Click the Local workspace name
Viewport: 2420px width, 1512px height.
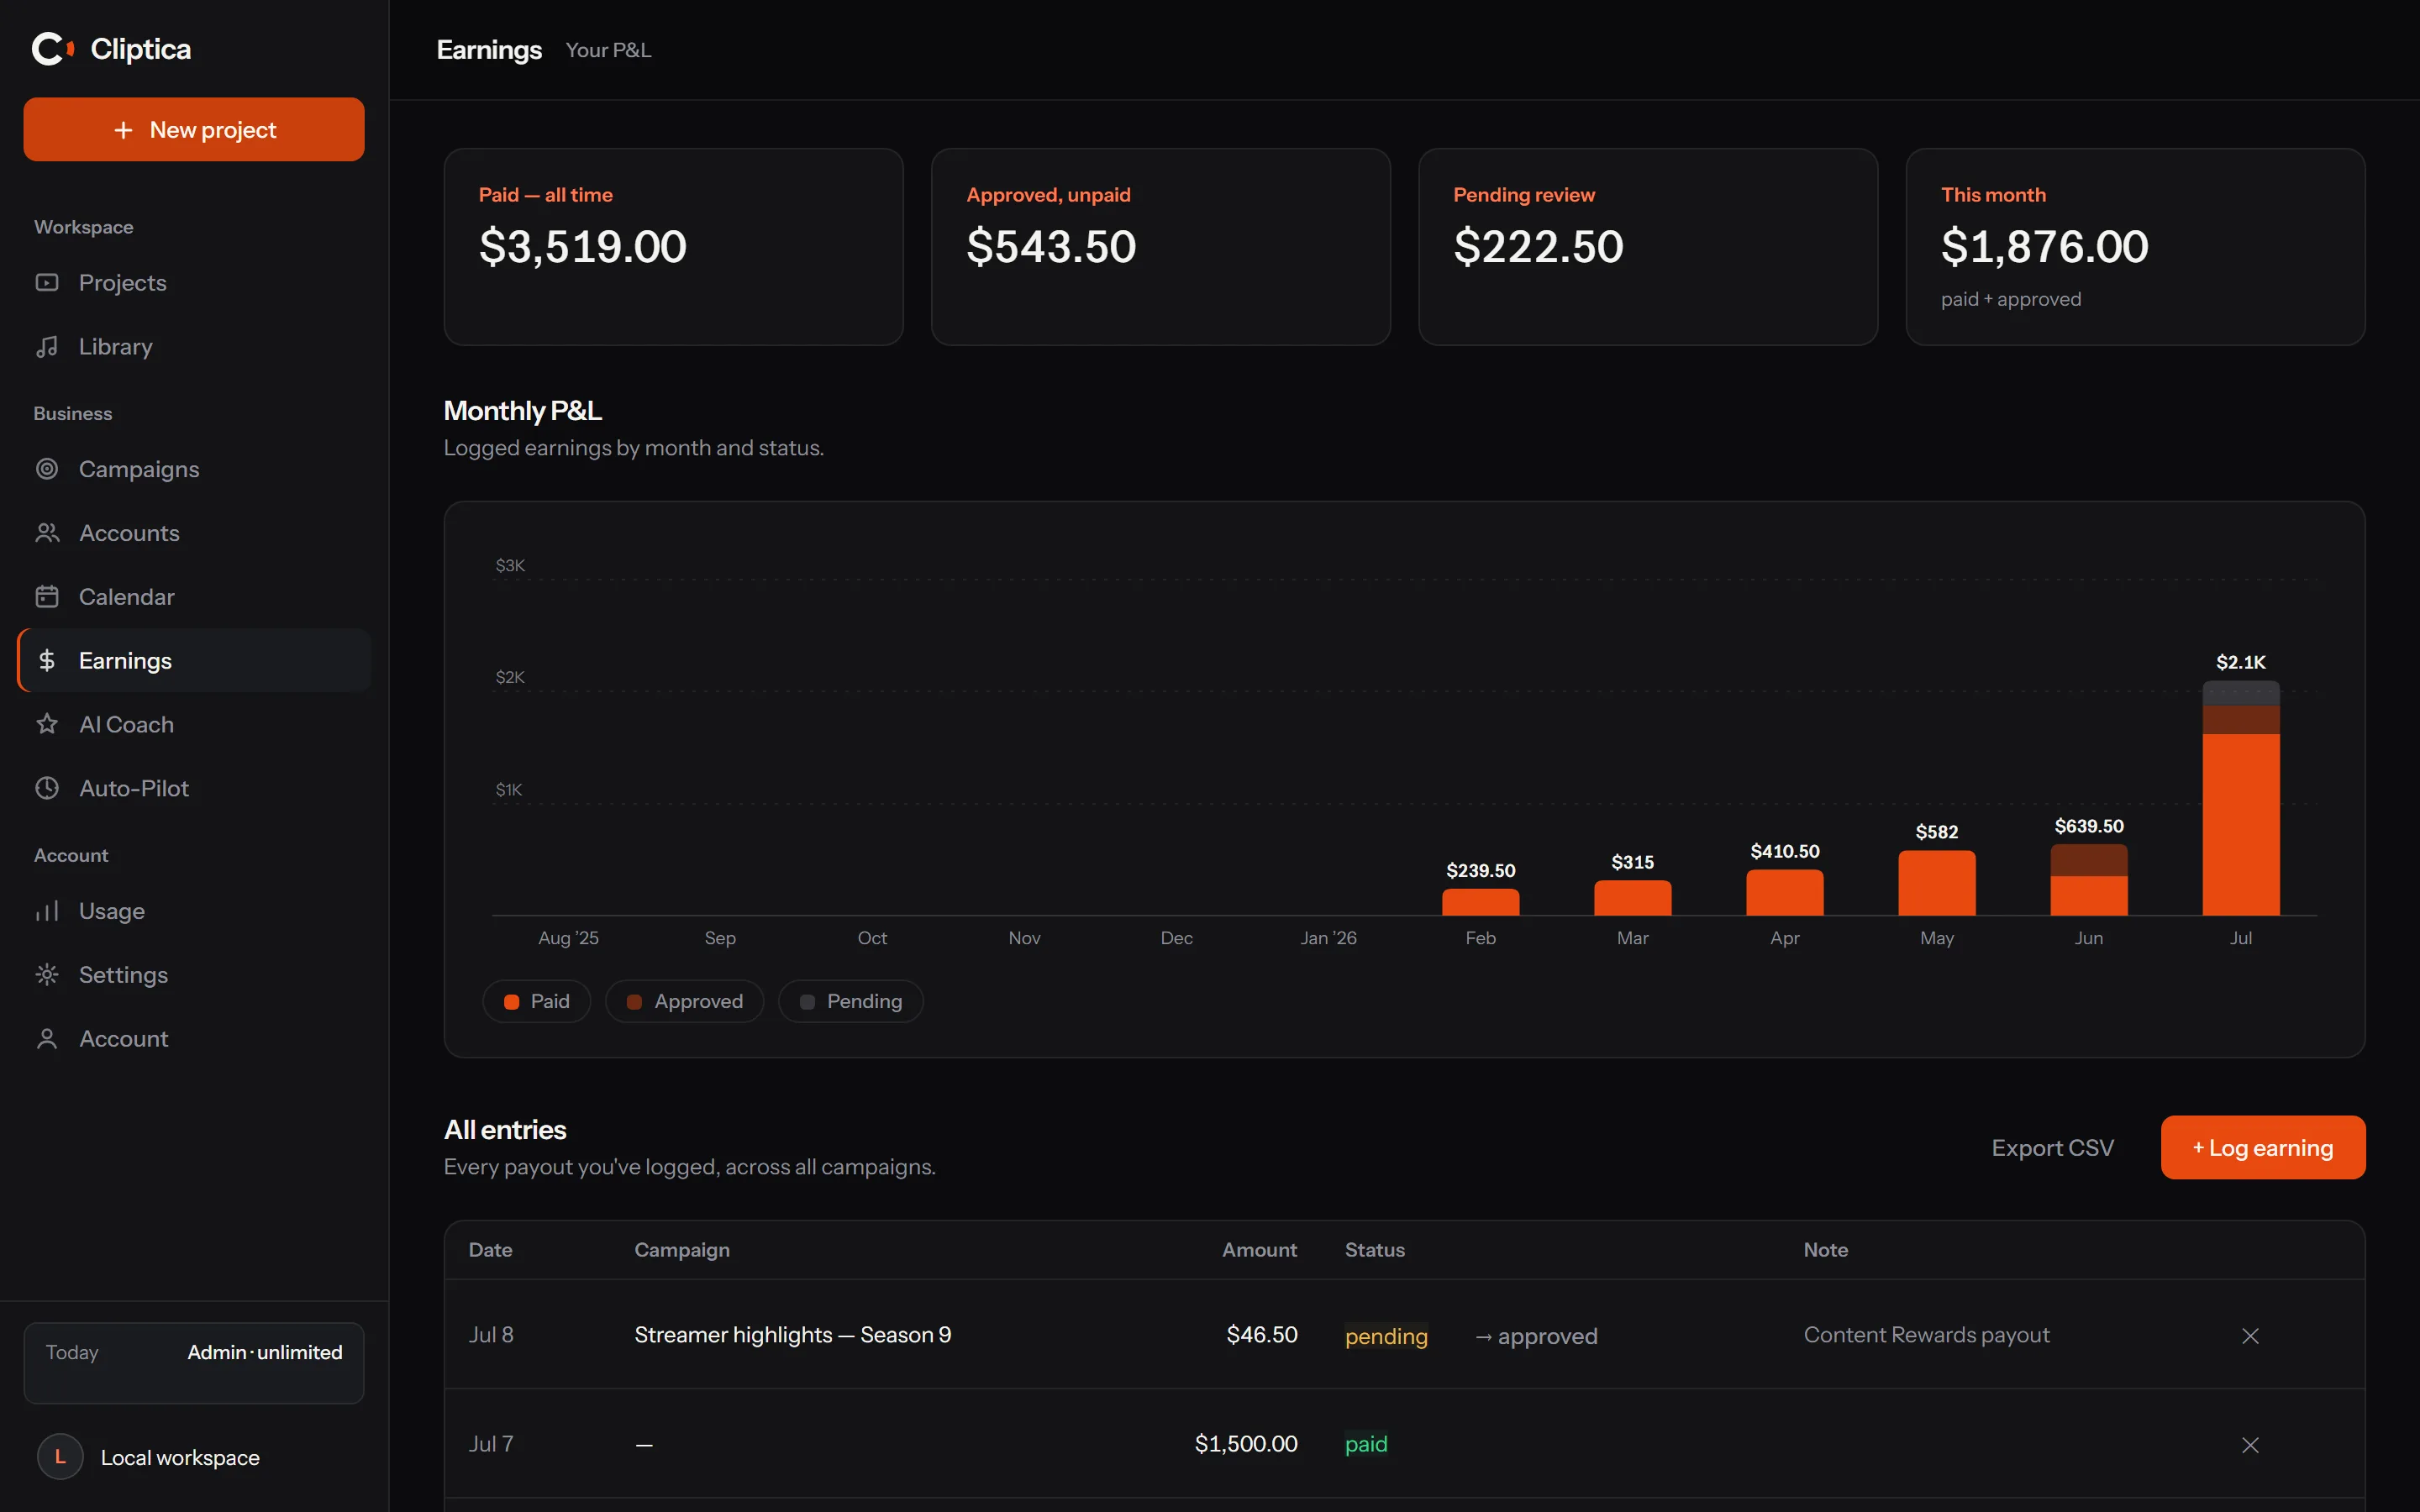pyautogui.click(x=180, y=1458)
